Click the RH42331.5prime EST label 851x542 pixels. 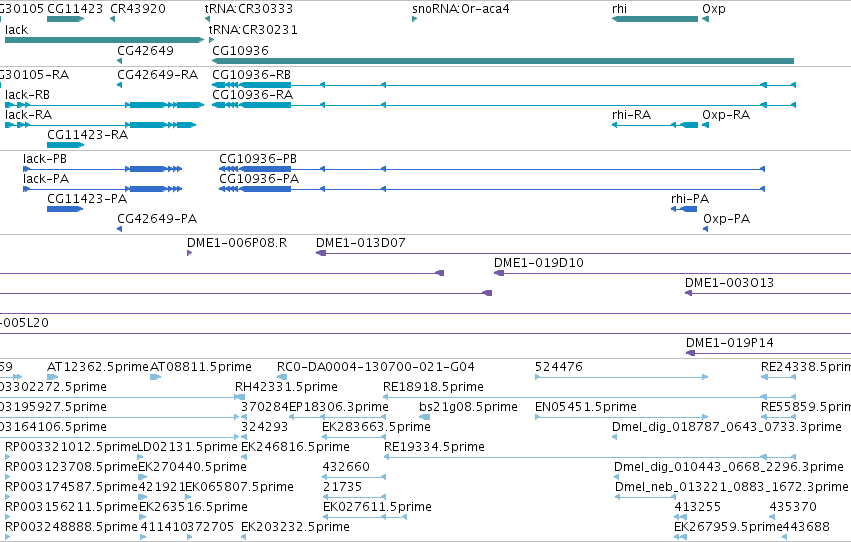coord(286,387)
